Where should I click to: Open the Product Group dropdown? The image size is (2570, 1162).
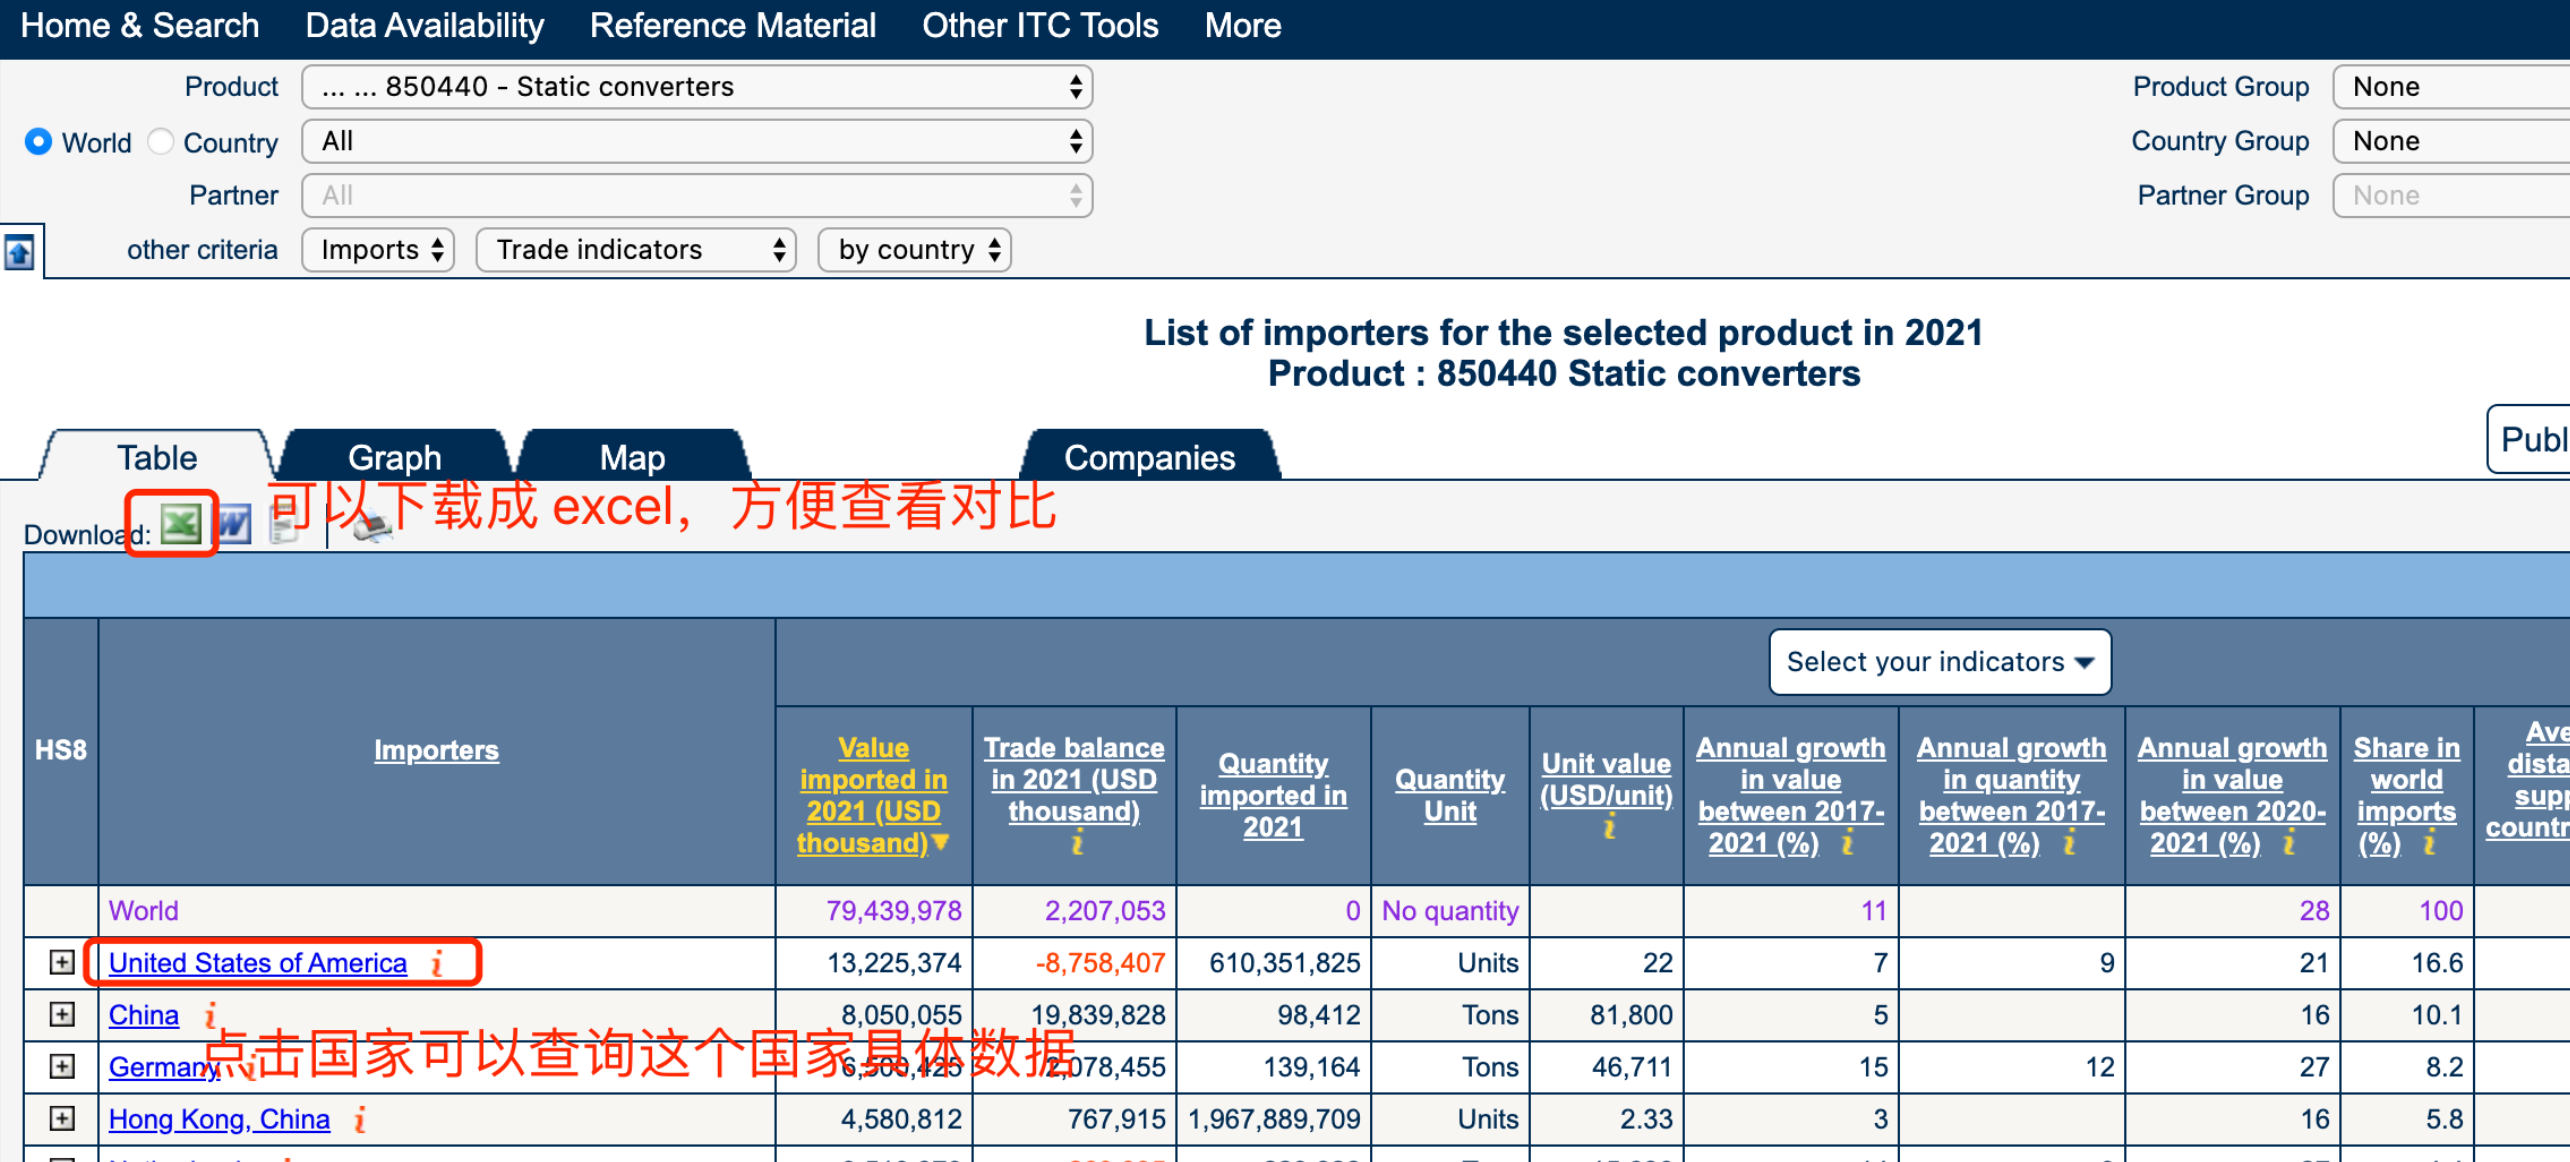[x=2451, y=87]
